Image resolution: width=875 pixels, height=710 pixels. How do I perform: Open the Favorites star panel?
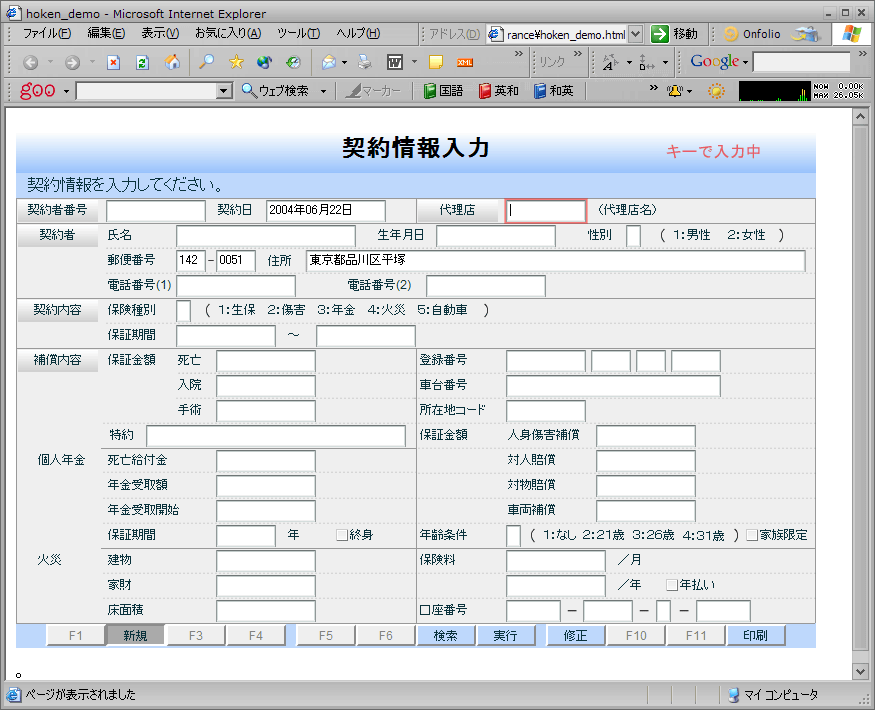coord(236,62)
